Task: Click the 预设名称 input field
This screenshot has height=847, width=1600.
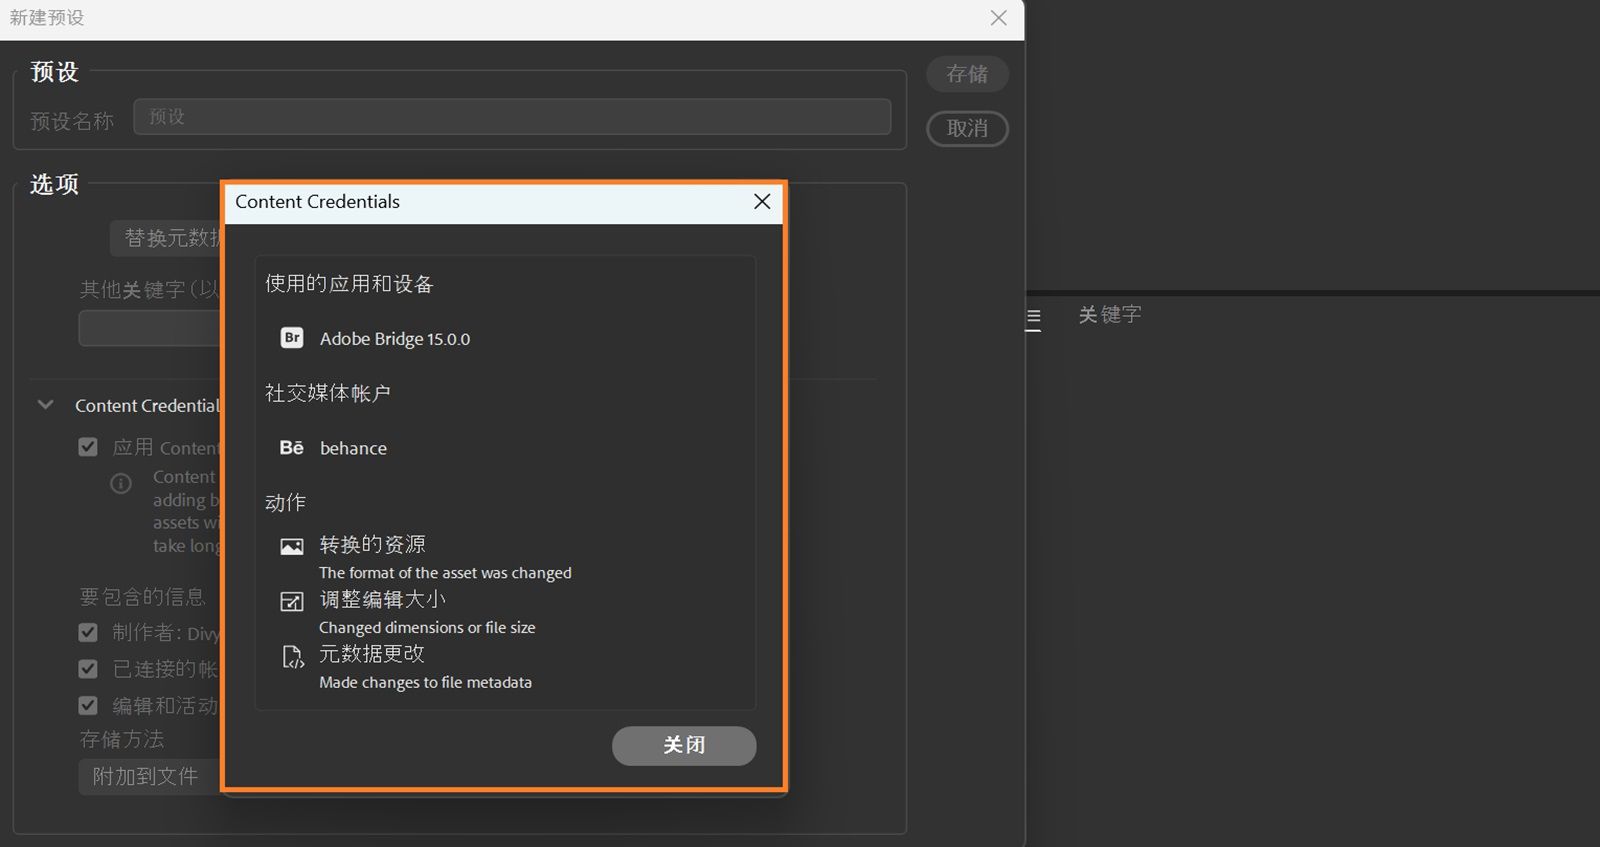Action: pos(512,117)
